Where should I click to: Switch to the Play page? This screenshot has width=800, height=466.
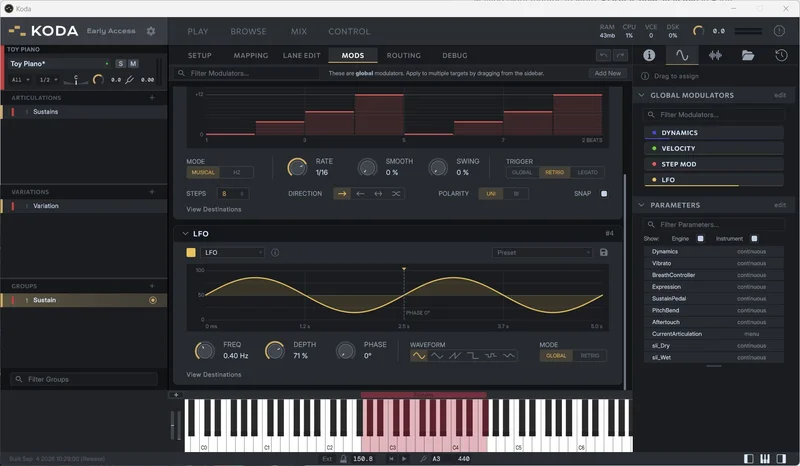(x=198, y=32)
